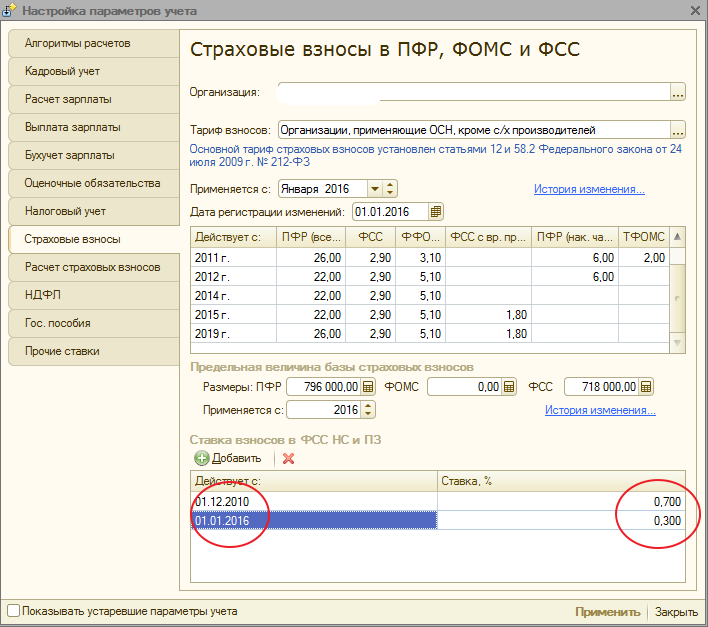The width and height of the screenshot is (708, 627).
Task: Open calculator for ФСС limit amount
Action: pyautogui.click(x=646, y=387)
